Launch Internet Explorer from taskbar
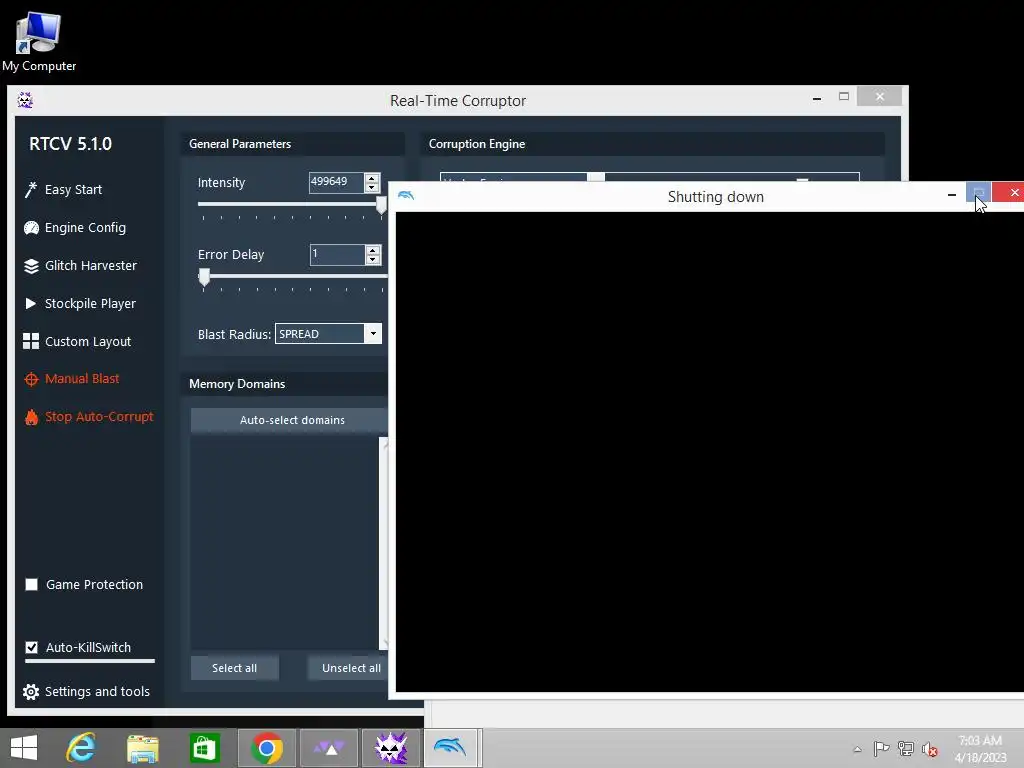The width and height of the screenshot is (1024, 768). click(x=81, y=748)
